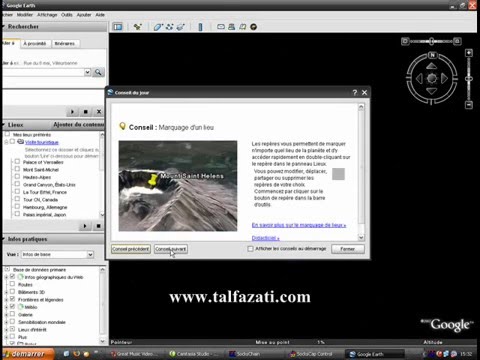
Task: Click the Conseil suivant button
Action: tap(171, 249)
